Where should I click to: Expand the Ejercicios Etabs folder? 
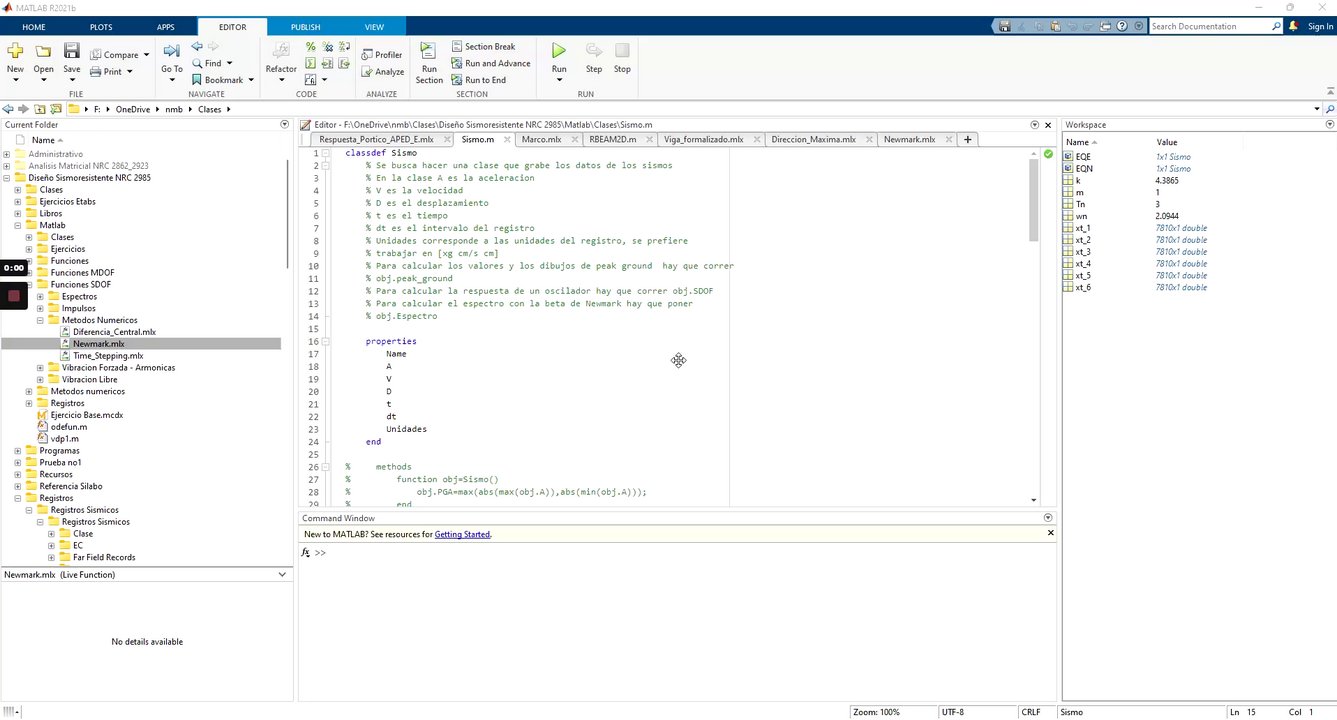(18, 202)
